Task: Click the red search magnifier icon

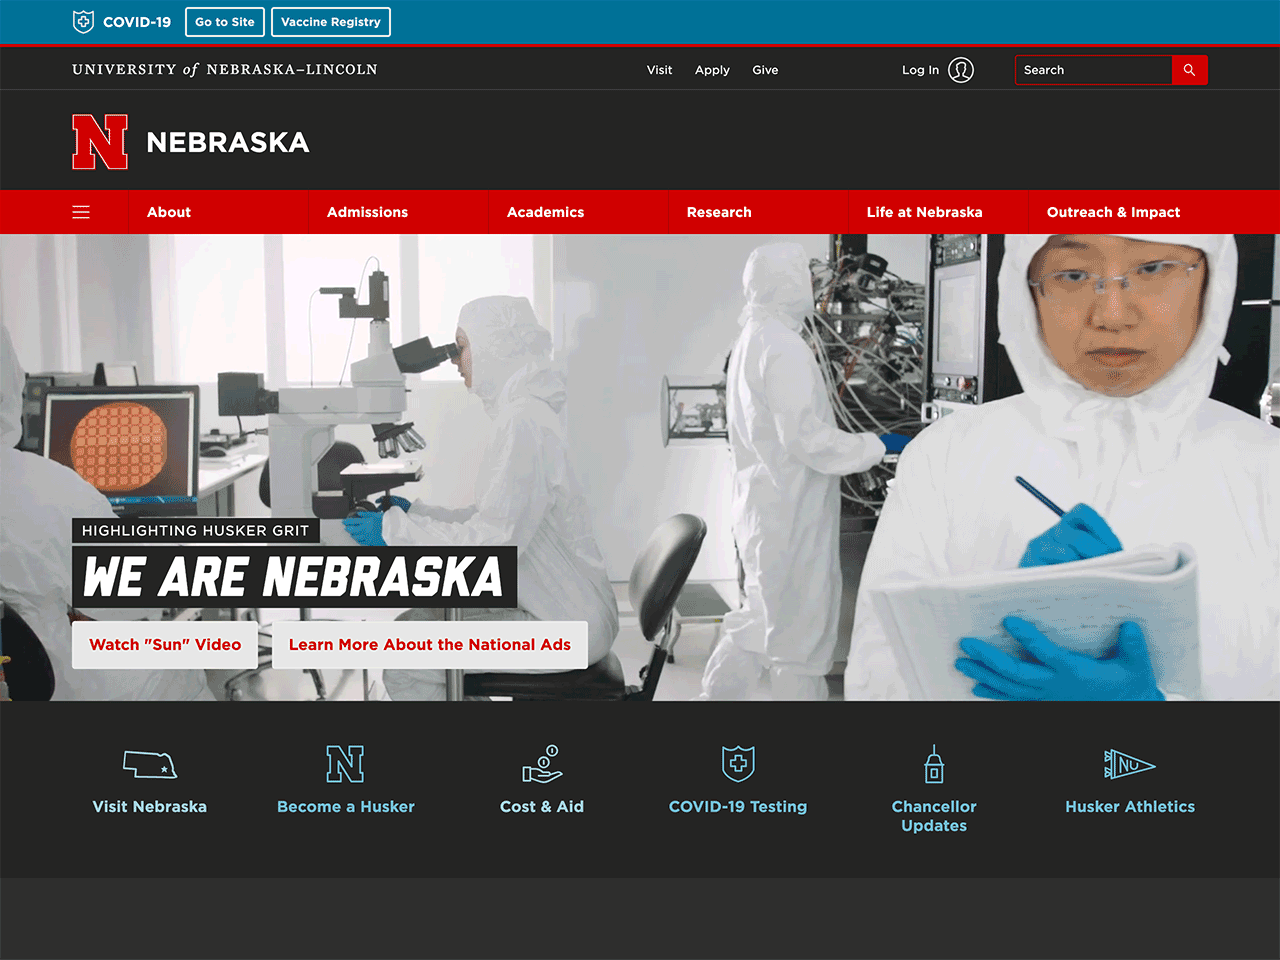Action: pos(1189,70)
